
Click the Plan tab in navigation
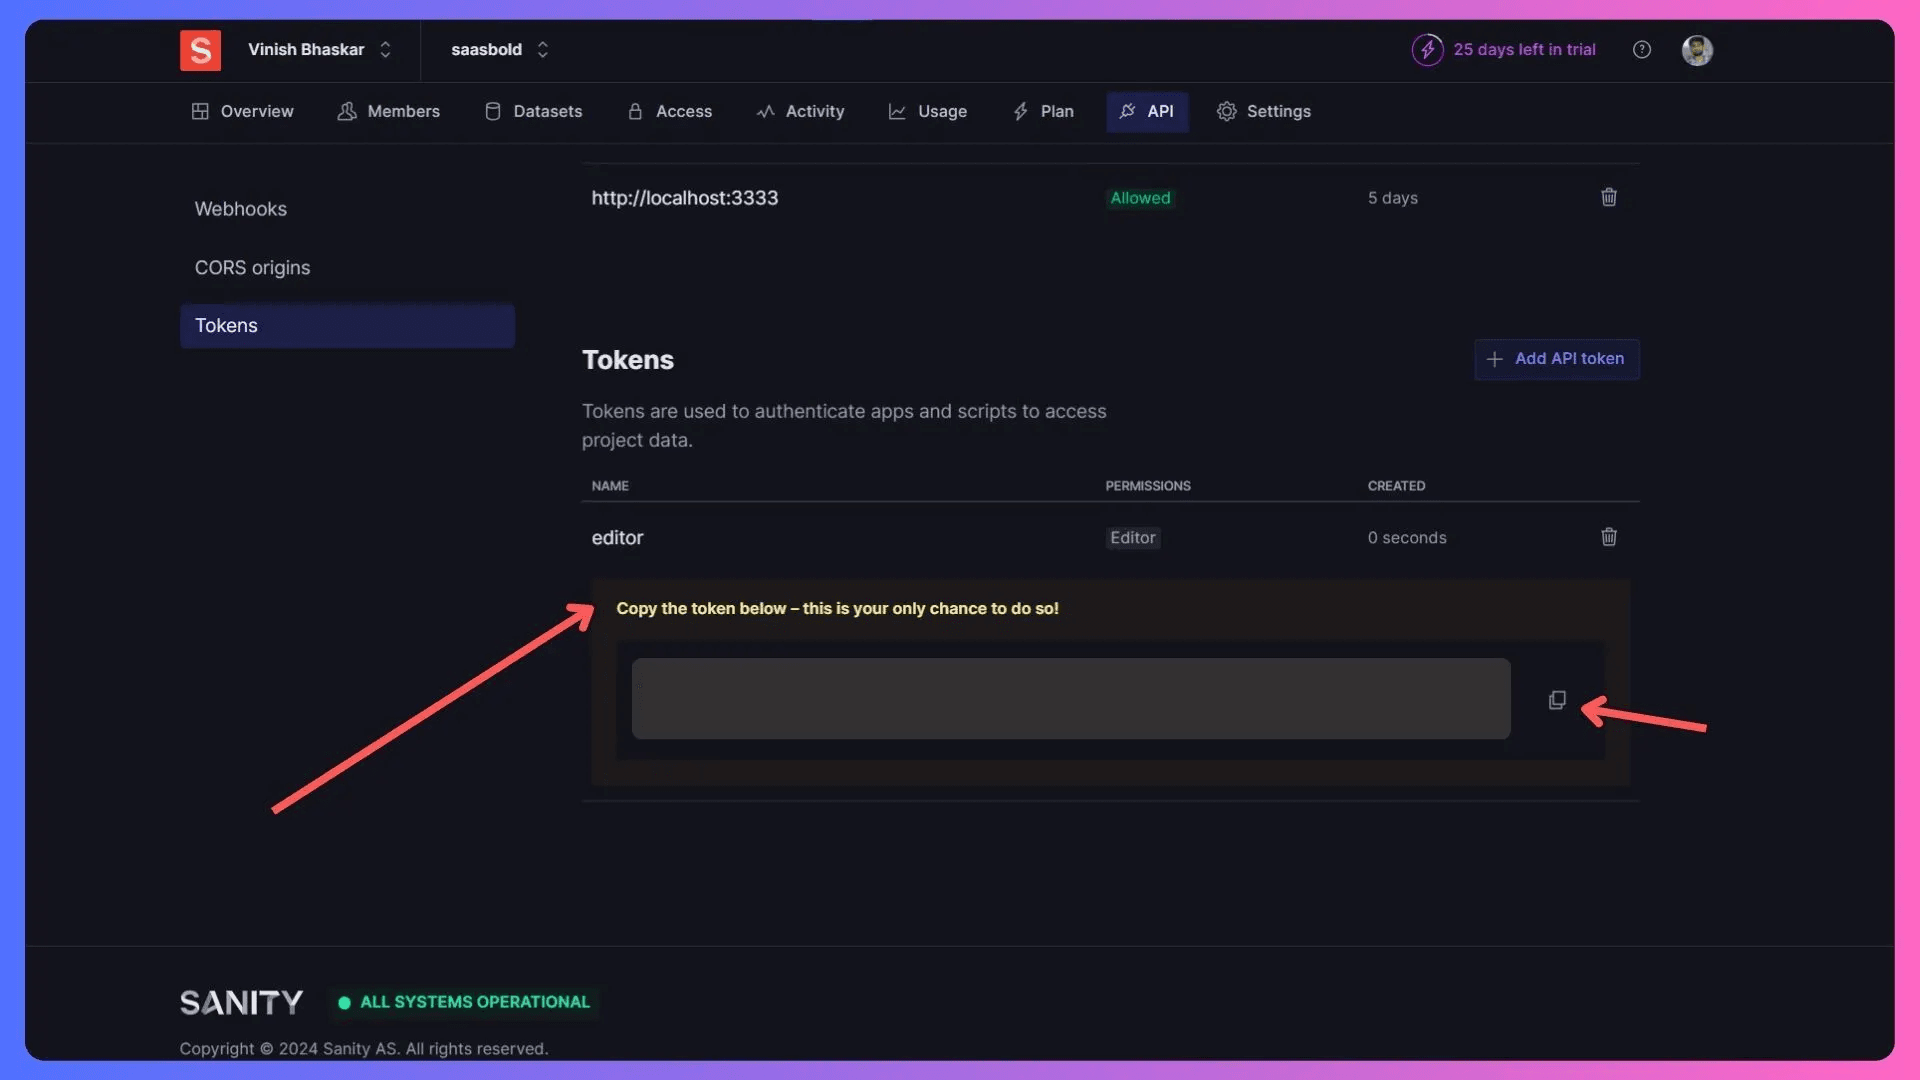(x=1056, y=111)
